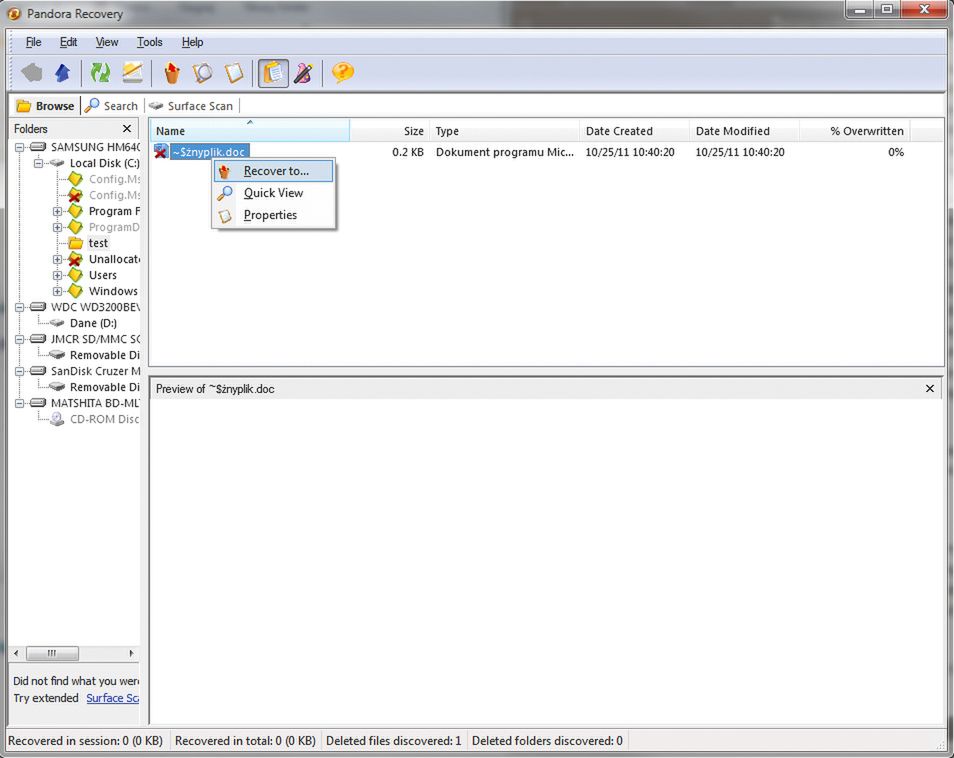This screenshot has height=758, width=954.
Task: Open the View menu
Action: [x=106, y=42]
